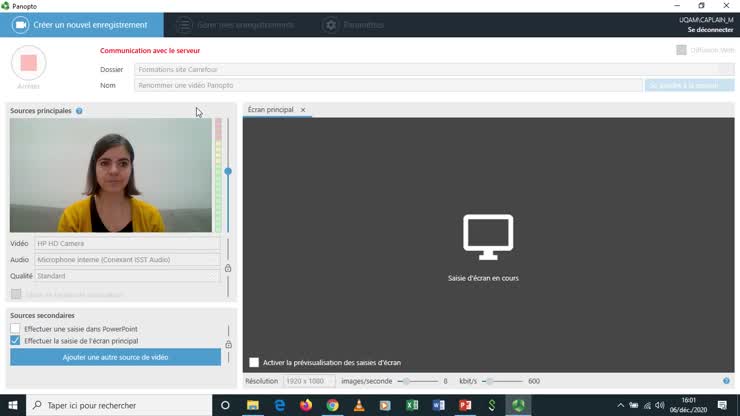740x416 pixels.
Task: Select the Écran principal tab
Action: (x=270, y=110)
